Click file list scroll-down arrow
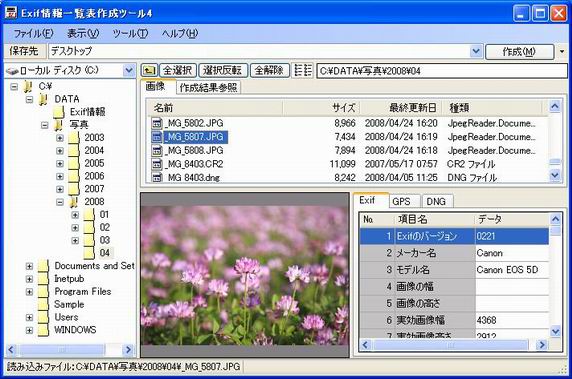This screenshot has height=379, width=572. (x=555, y=175)
